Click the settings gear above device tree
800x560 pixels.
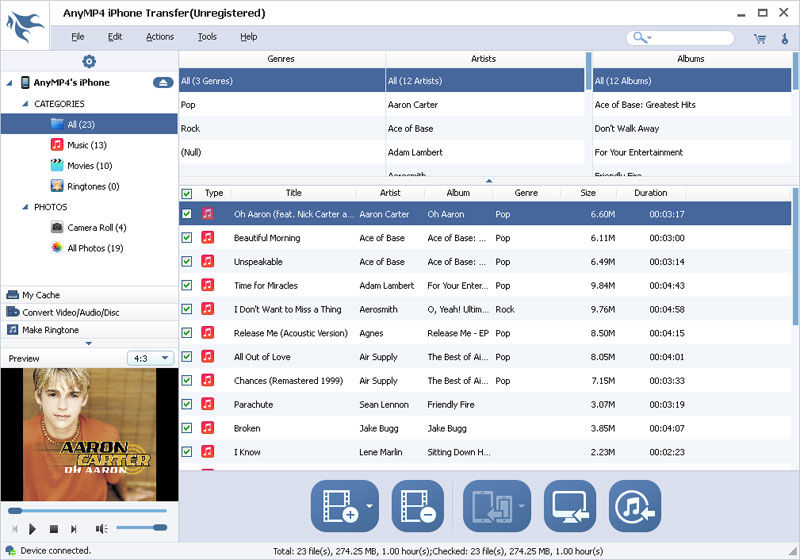pyautogui.click(x=89, y=61)
